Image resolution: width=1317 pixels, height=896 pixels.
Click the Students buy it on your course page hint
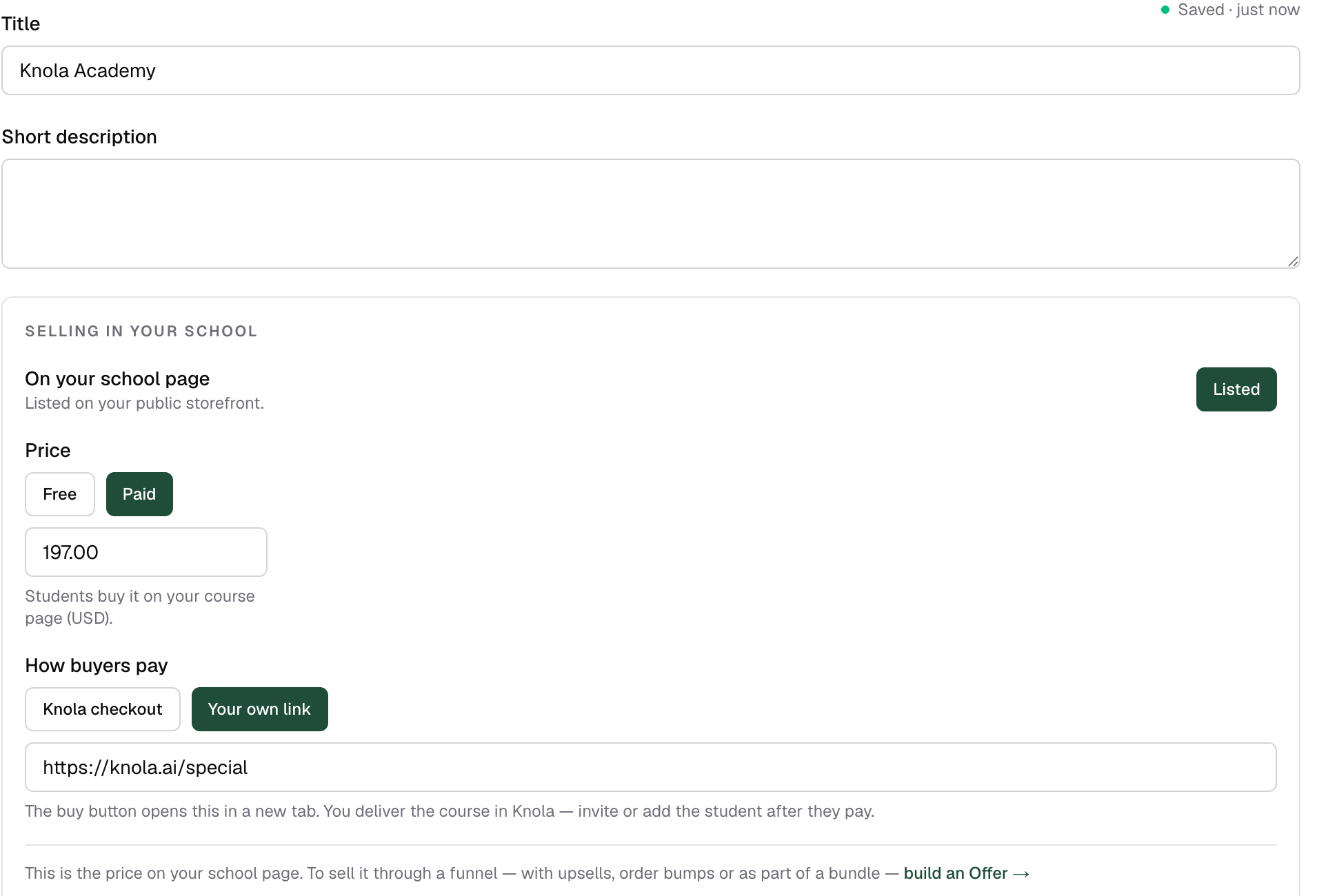click(140, 607)
